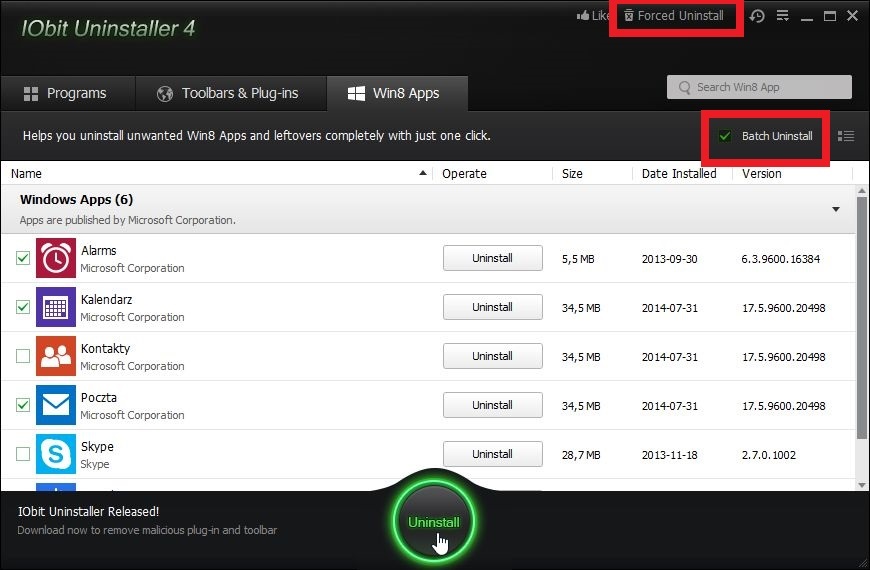
Task: Uncheck the Poczta checkbox
Action: pos(23,405)
